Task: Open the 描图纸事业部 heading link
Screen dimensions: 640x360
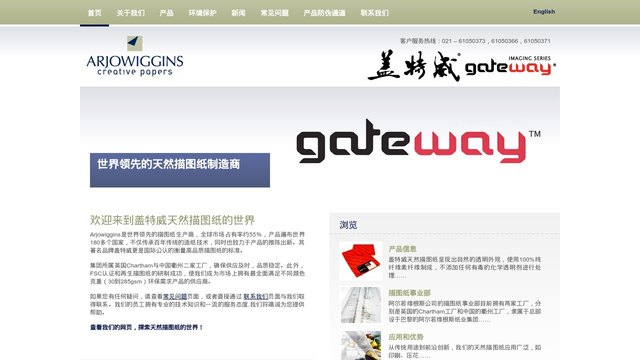Action: (409, 293)
